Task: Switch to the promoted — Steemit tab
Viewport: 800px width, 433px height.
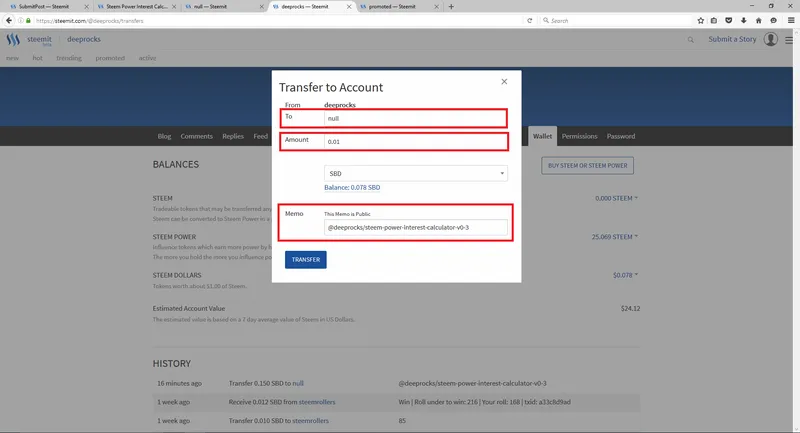Action: click(399, 7)
